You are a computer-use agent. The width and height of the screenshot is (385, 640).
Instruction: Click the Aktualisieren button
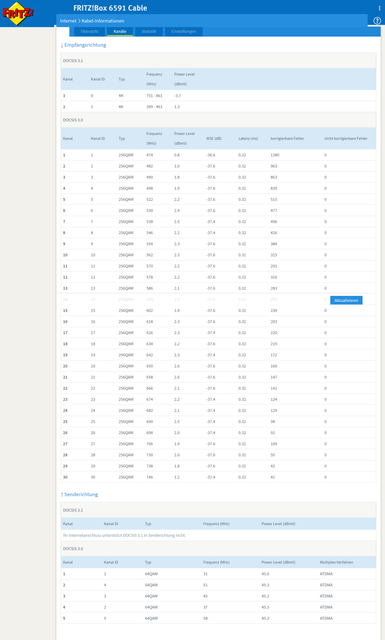pos(346,300)
